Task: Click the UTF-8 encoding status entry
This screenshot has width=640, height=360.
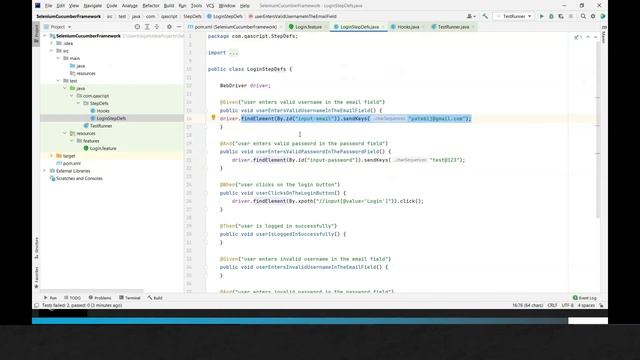Action: pyautogui.click(x=567, y=305)
